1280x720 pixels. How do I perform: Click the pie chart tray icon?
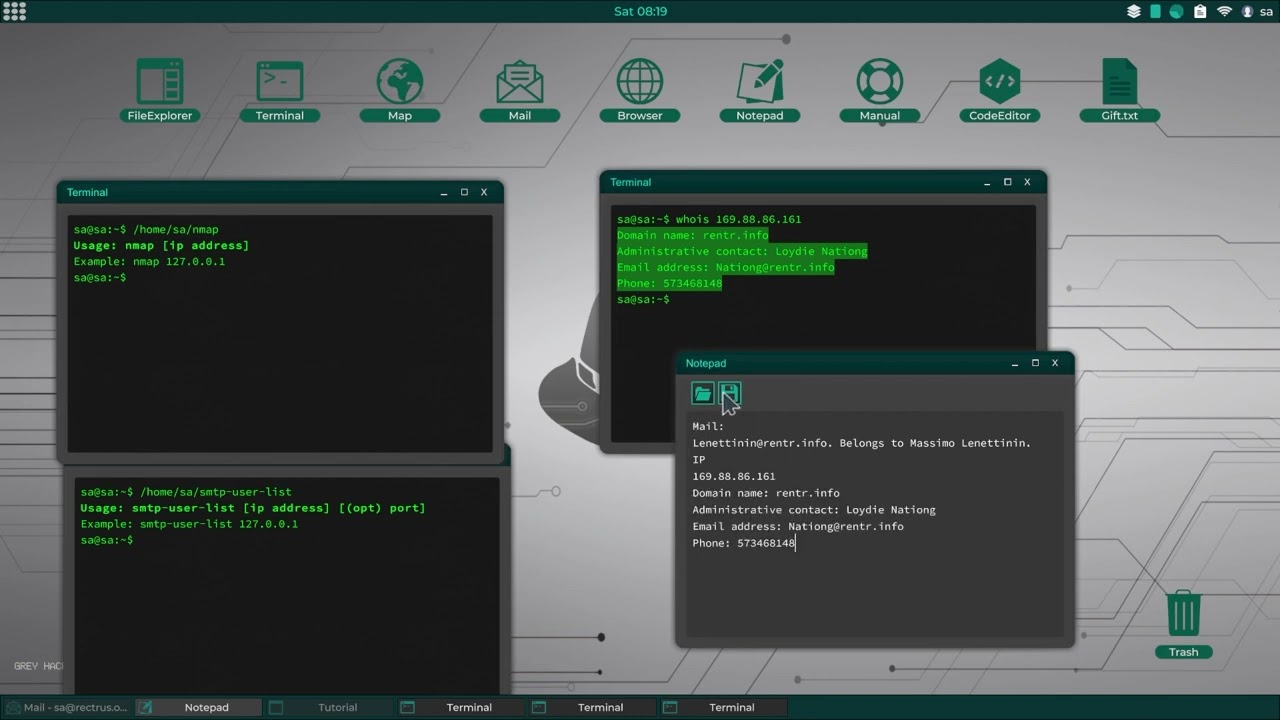[1176, 11]
